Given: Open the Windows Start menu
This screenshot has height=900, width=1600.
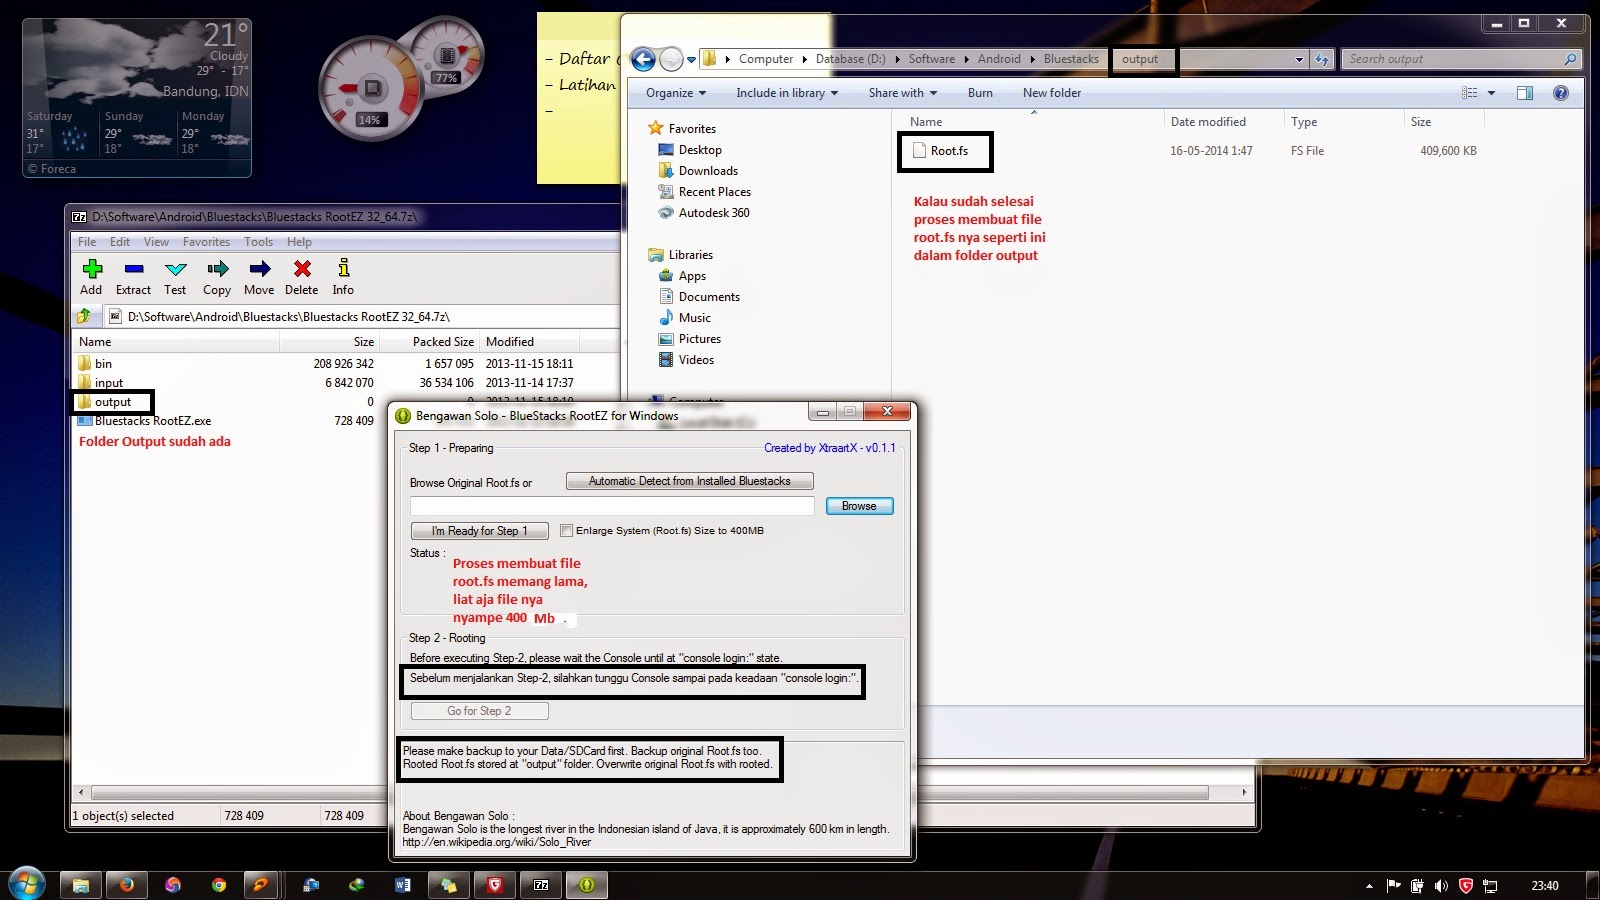Looking at the screenshot, I should point(27,884).
